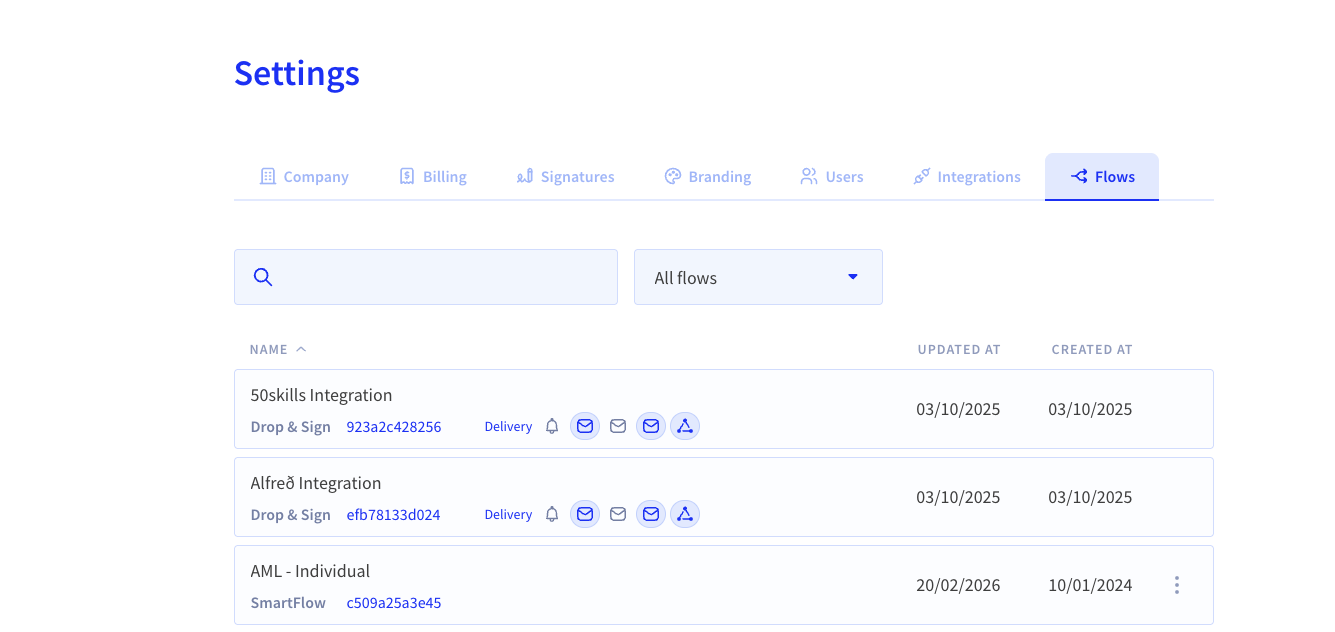Sort the list by NAME column header
This screenshot has width=1335, height=632.
click(x=278, y=350)
